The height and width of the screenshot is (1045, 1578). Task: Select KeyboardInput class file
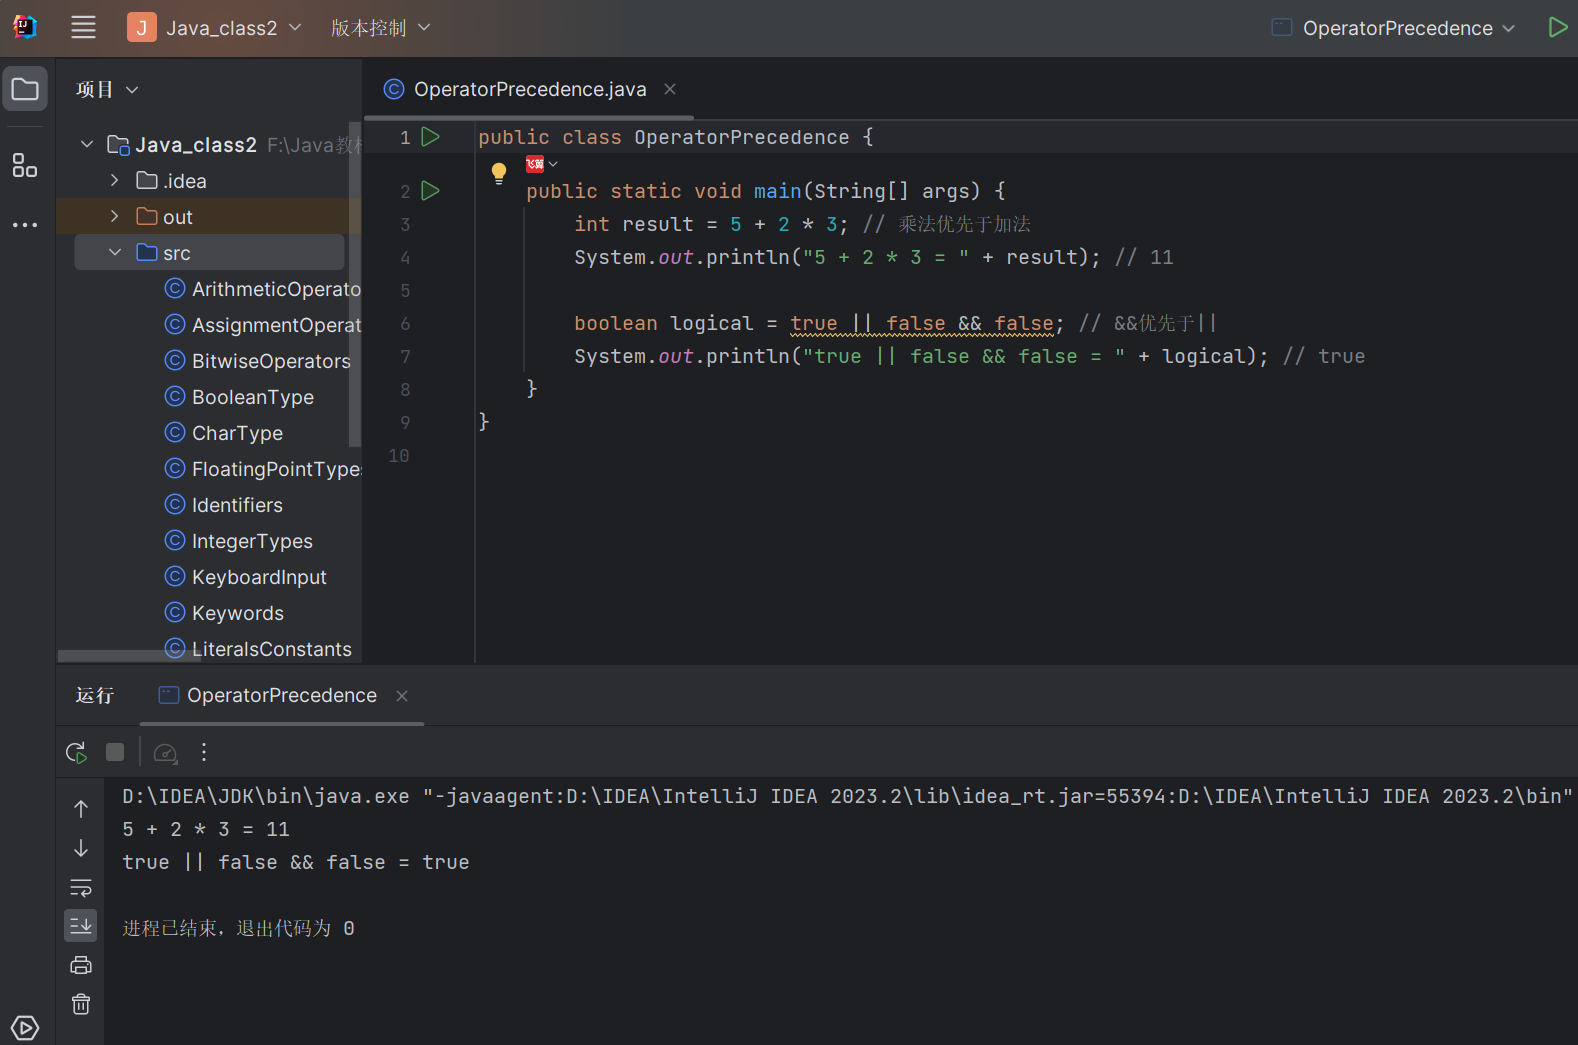tap(246, 577)
